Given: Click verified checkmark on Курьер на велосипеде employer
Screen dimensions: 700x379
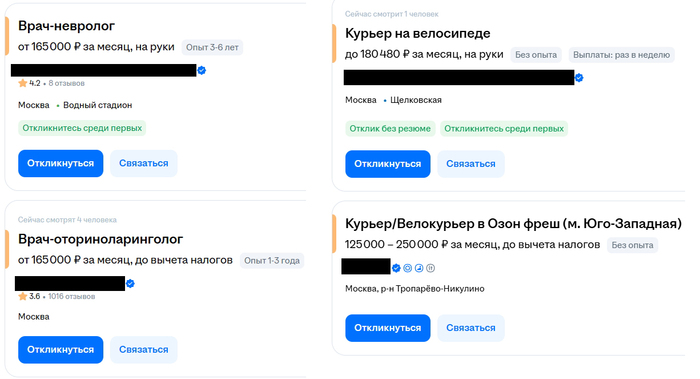Looking at the screenshot, I should pos(579,78).
